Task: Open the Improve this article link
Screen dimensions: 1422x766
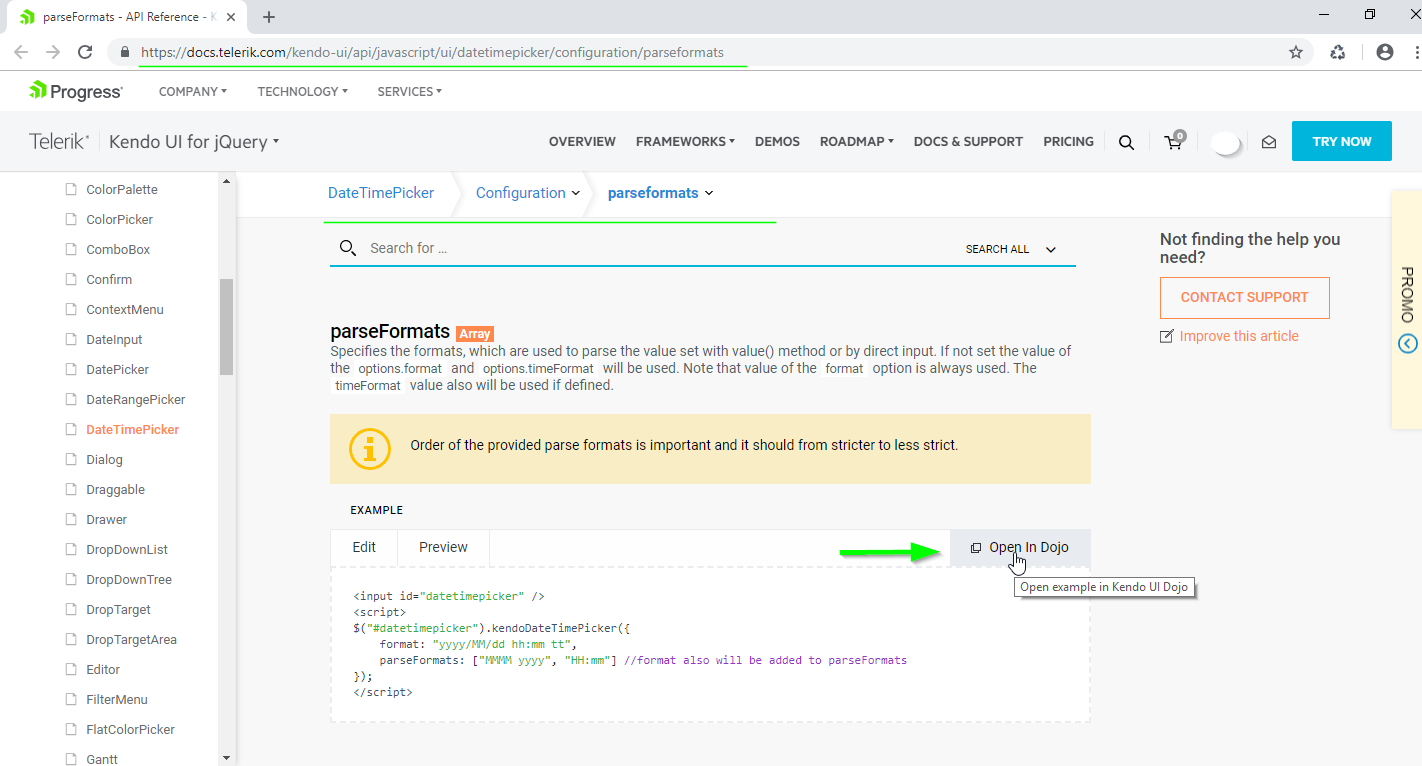Action: [1239, 336]
